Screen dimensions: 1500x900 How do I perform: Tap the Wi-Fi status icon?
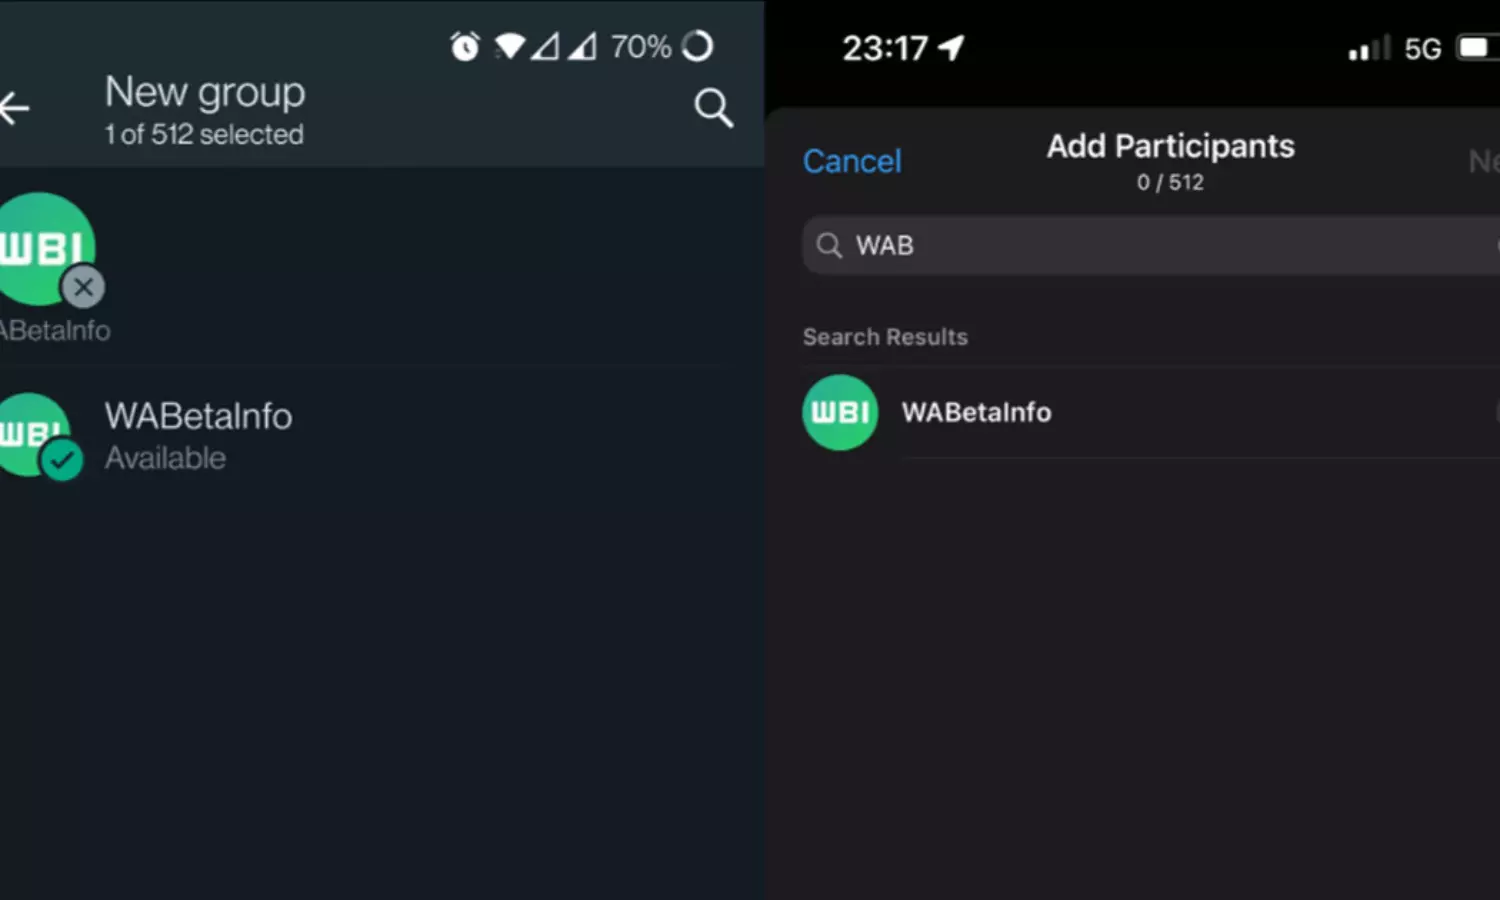(x=510, y=46)
